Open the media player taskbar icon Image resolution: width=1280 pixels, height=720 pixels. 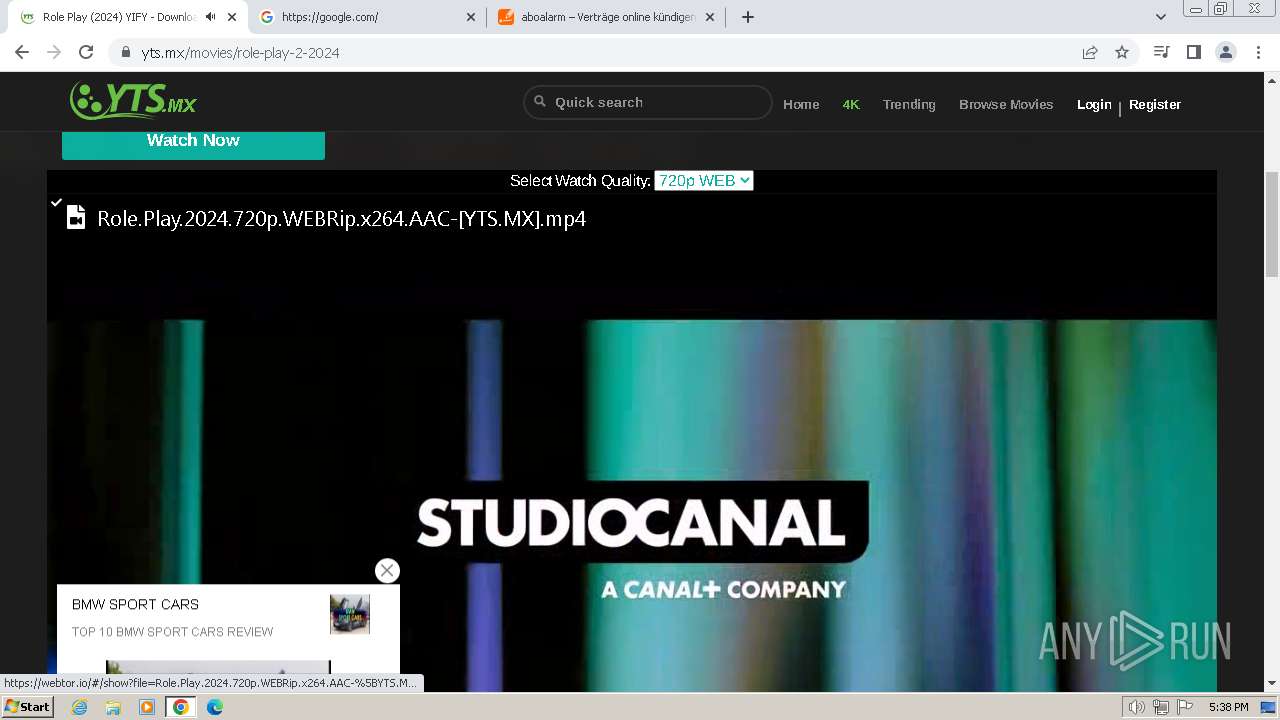point(147,707)
